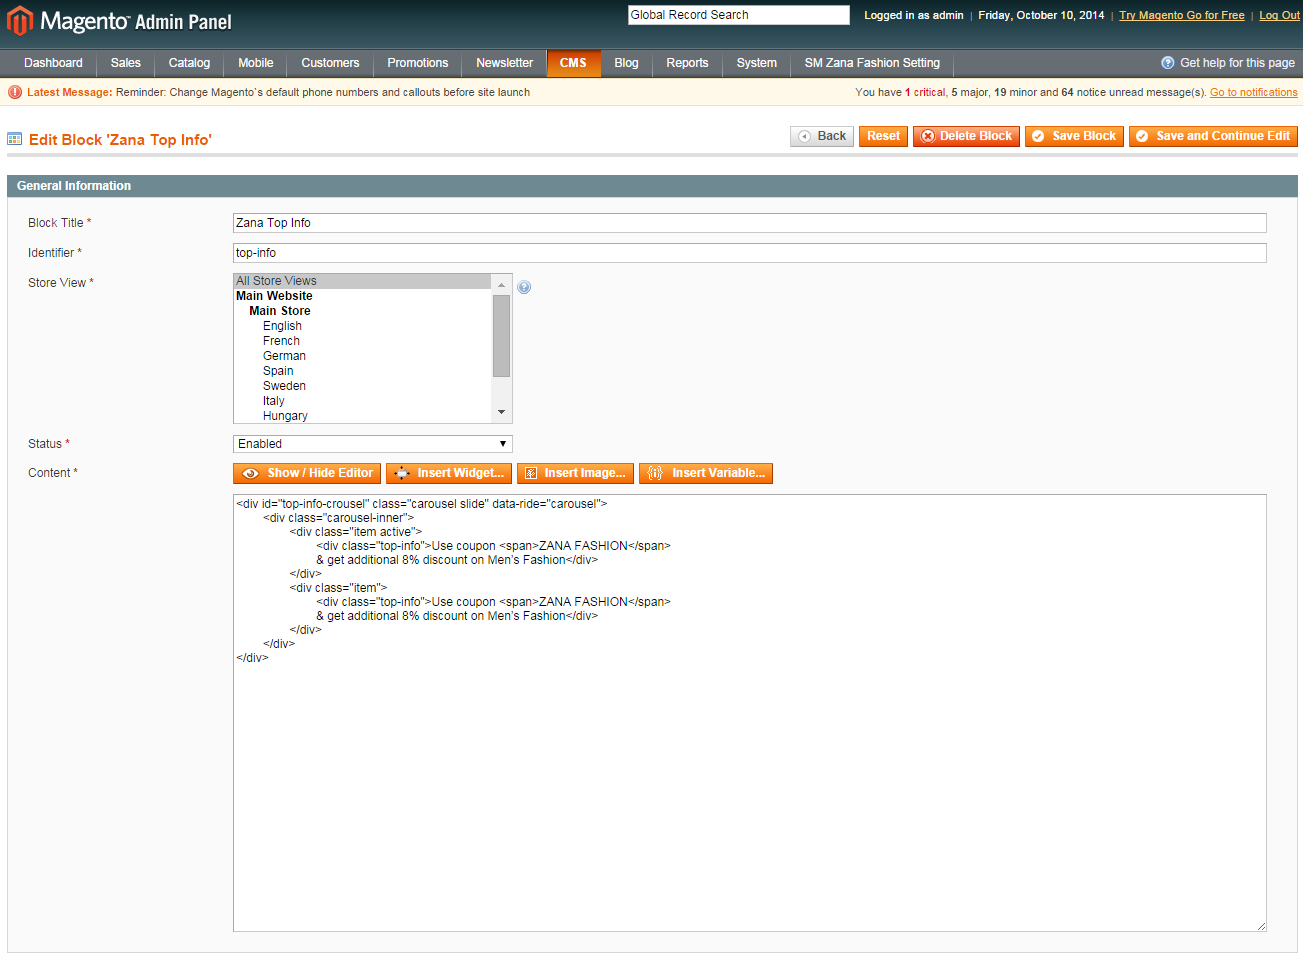Open the Status dropdown showing Enabled
The height and width of the screenshot is (958, 1303).
[x=373, y=444]
